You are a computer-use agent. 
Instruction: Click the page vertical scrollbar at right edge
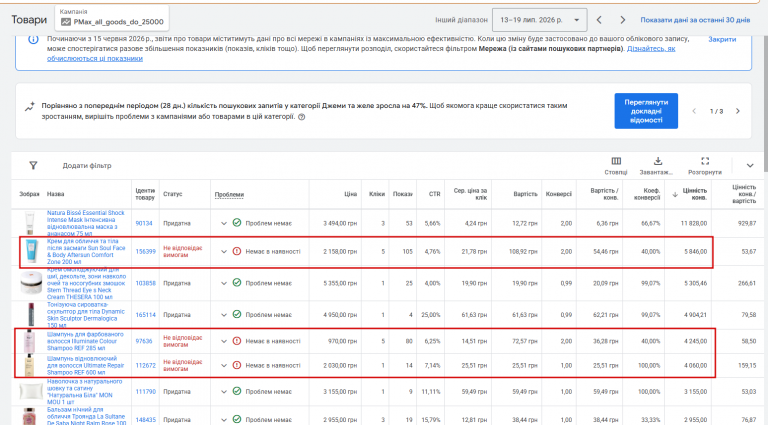coord(765,103)
